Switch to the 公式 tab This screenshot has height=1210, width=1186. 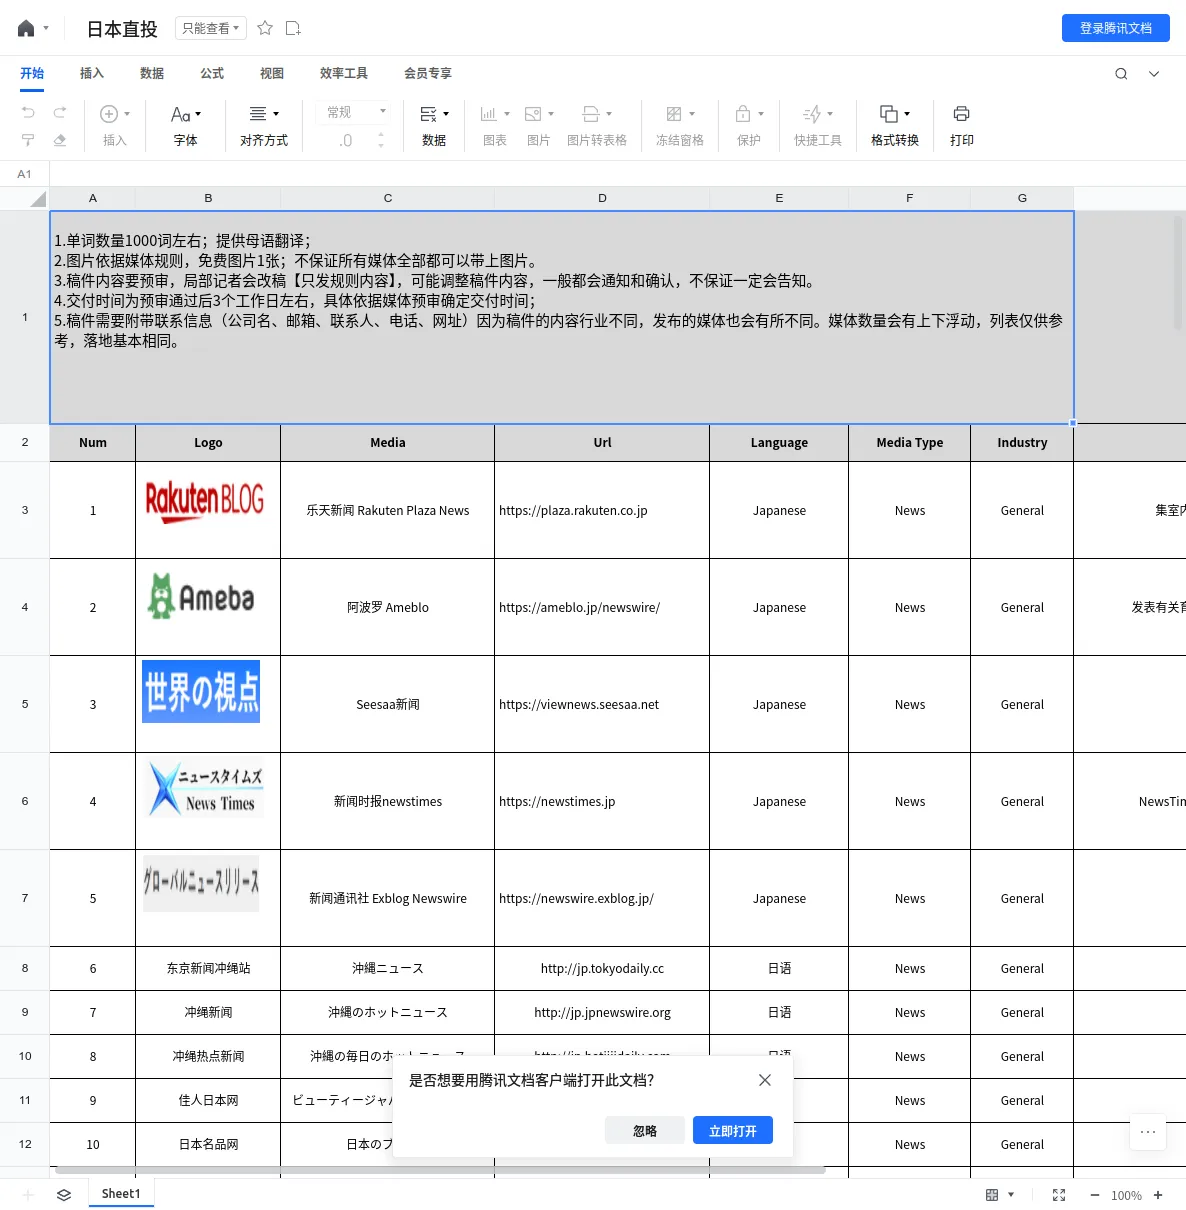pos(212,73)
